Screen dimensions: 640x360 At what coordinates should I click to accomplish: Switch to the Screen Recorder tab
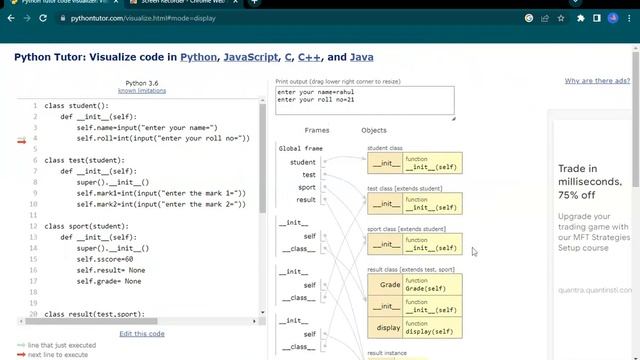(x=184, y=2)
